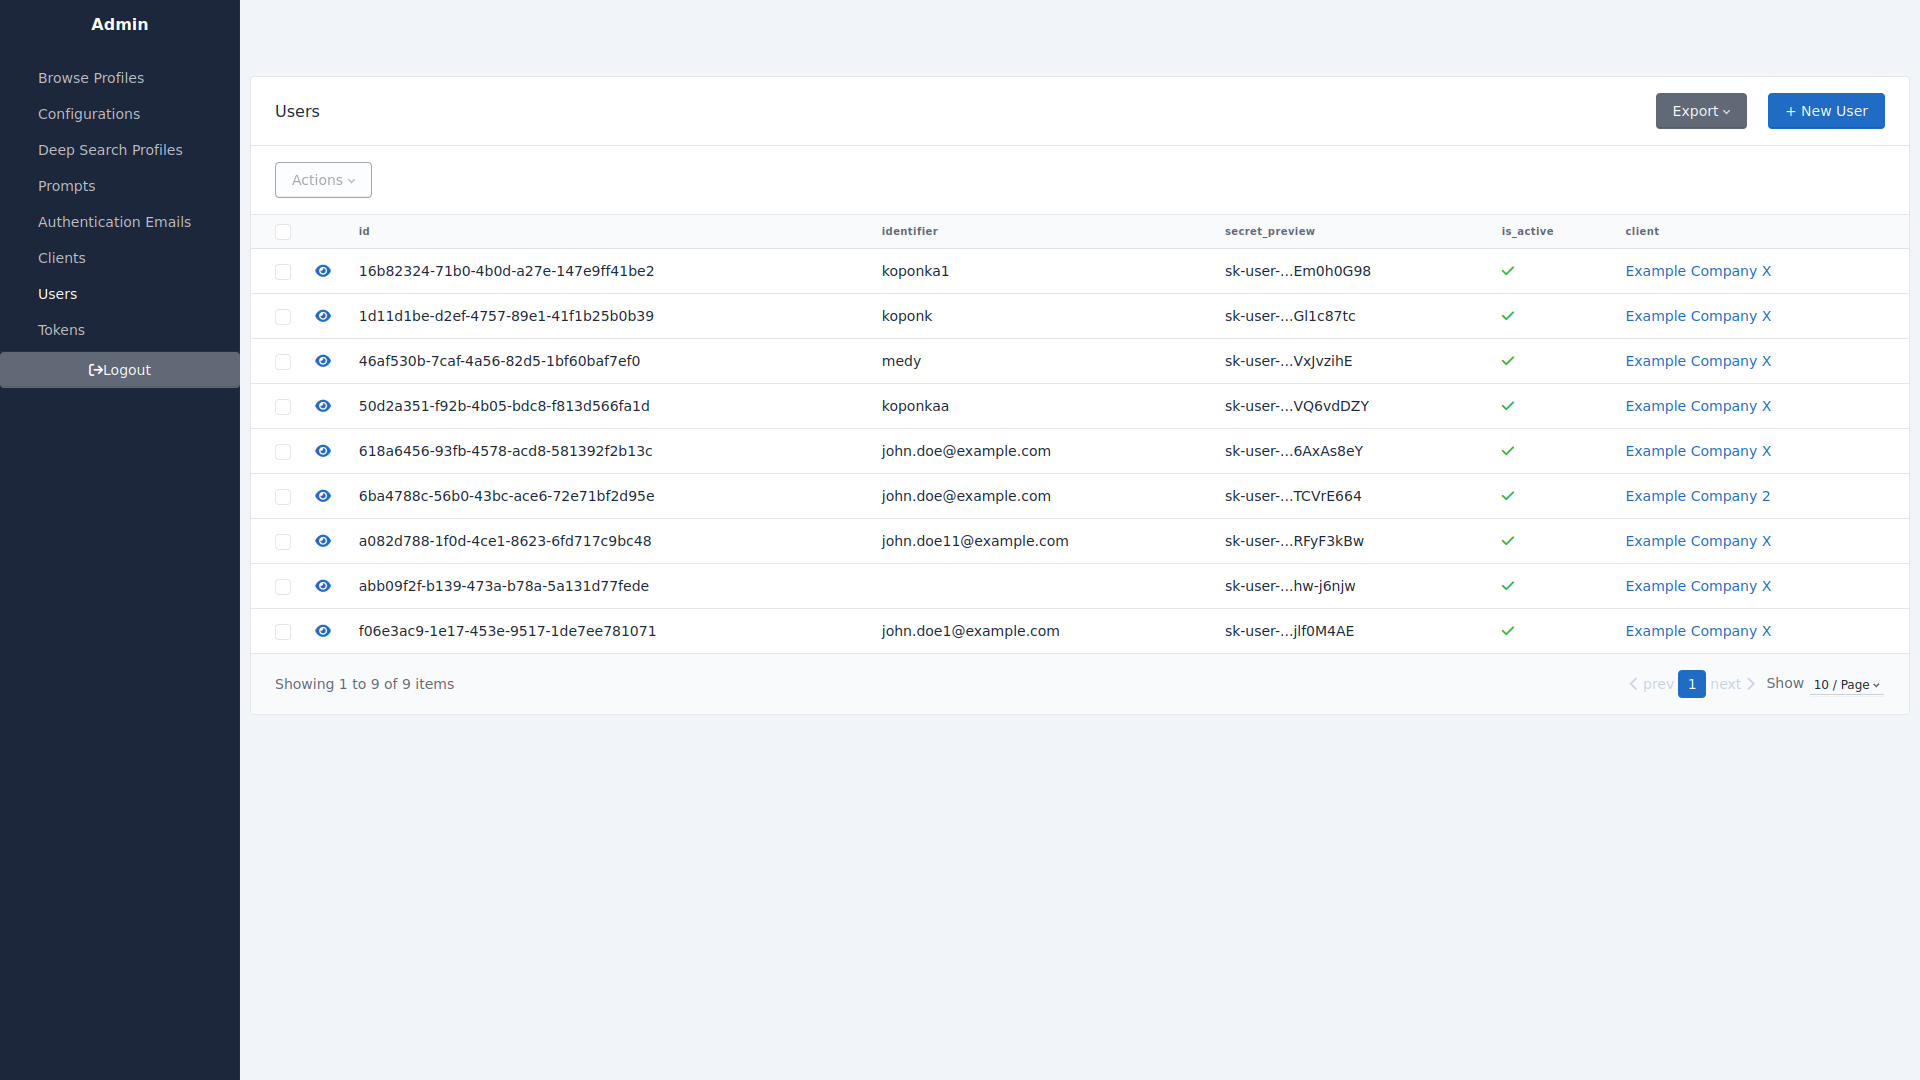Click the New User button

click(x=1825, y=111)
